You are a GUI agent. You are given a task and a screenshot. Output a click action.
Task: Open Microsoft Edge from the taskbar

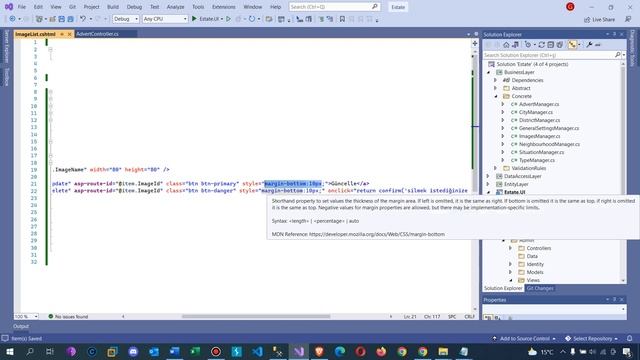tap(340, 351)
